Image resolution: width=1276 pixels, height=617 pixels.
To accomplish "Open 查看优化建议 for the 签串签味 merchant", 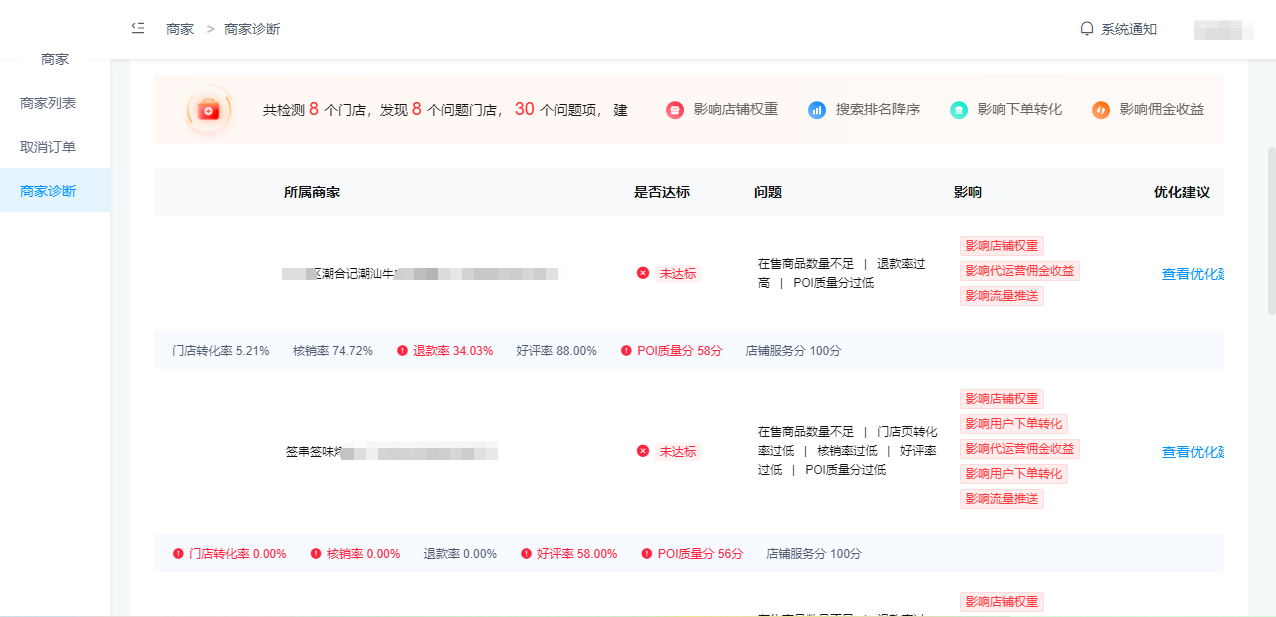I will coord(1192,452).
